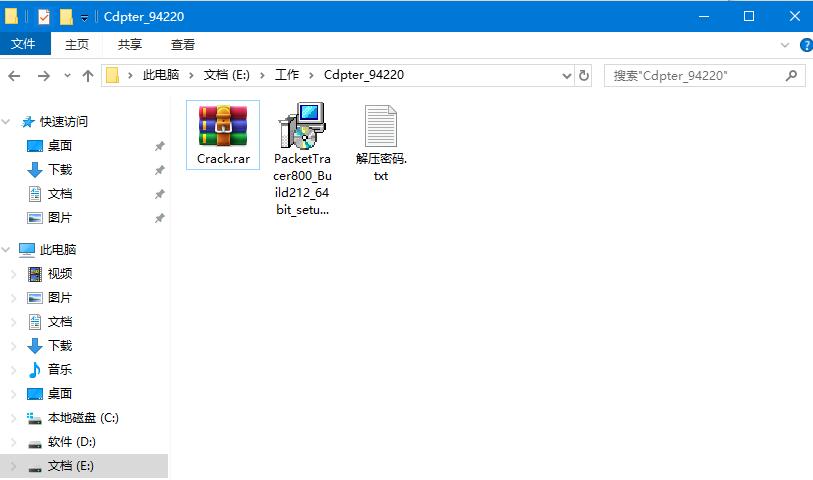Click the pin icon next to 图片
Image resolution: width=813 pixels, height=480 pixels.
160,218
